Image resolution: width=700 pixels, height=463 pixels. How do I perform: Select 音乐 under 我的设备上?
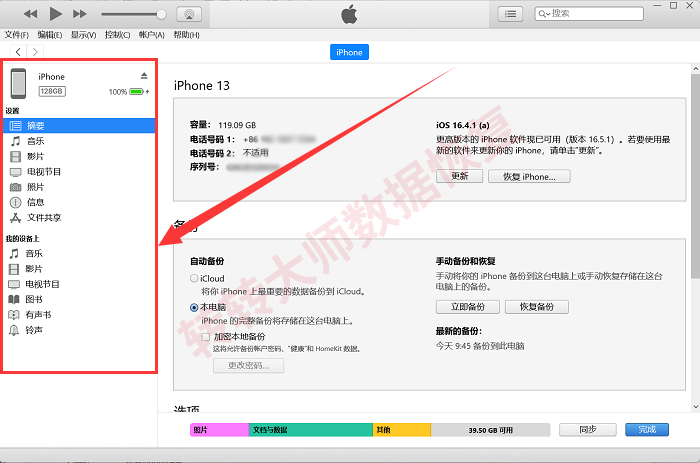pyautogui.click(x=79, y=254)
